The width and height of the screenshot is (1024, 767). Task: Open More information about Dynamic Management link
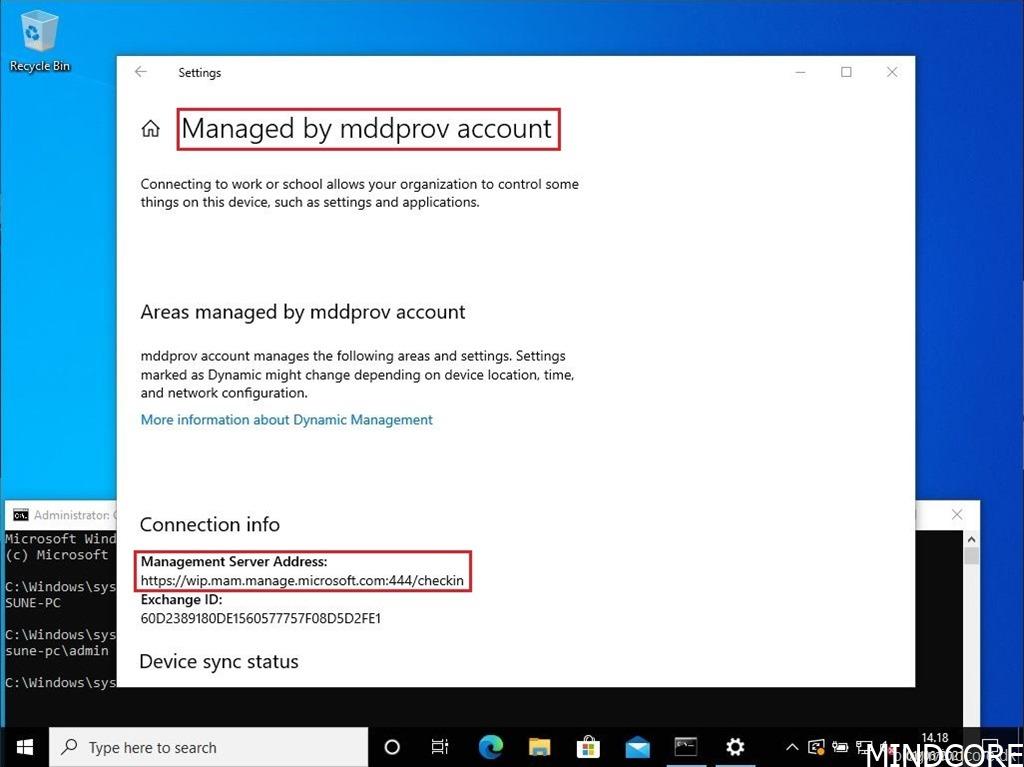[x=286, y=420]
